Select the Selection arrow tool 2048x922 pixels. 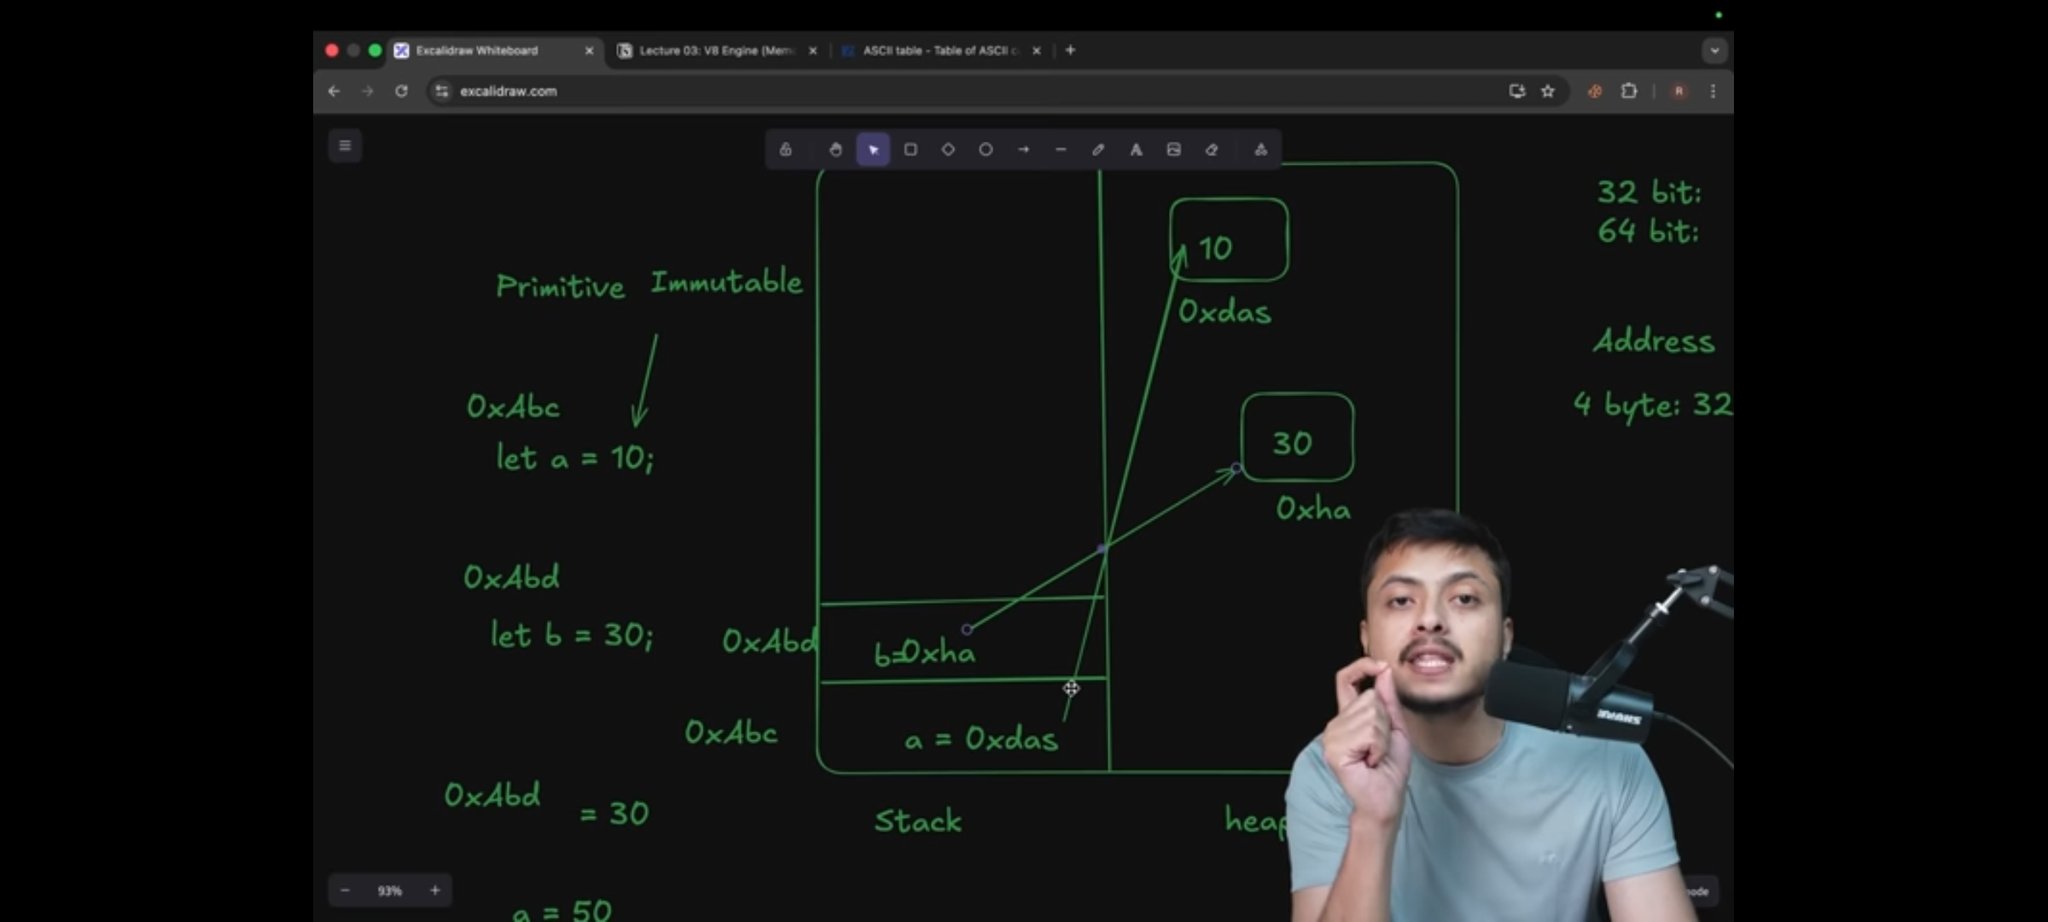click(x=873, y=150)
